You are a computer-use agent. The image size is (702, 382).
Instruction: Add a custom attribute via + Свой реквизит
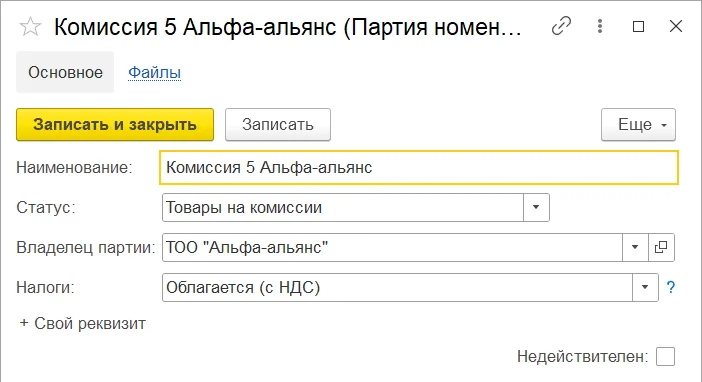point(83,323)
